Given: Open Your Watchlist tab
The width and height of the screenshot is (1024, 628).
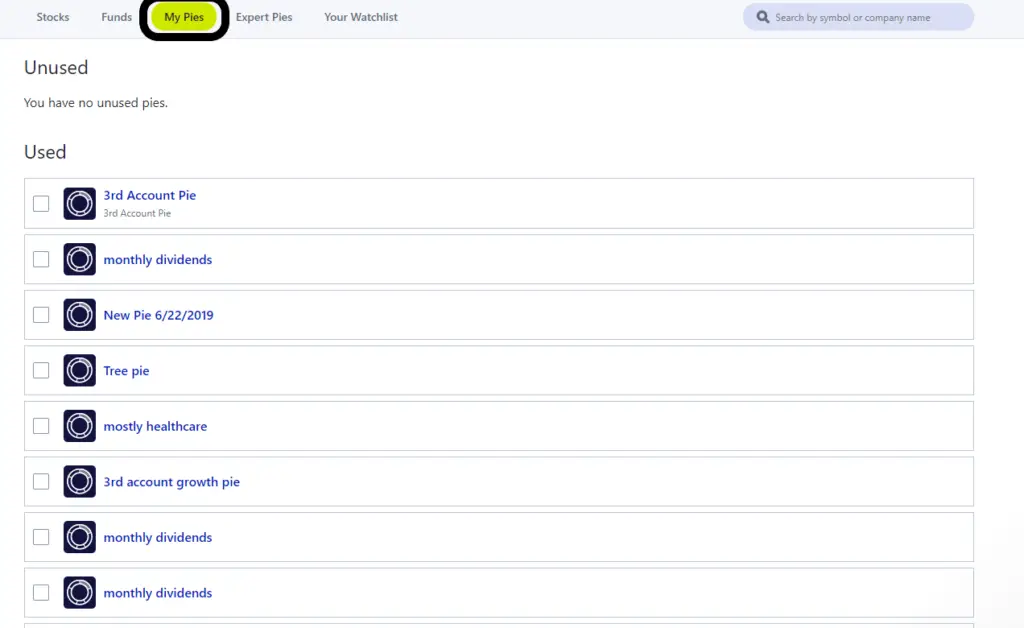Looking at the screenshot, I should (x=360, y=17).
